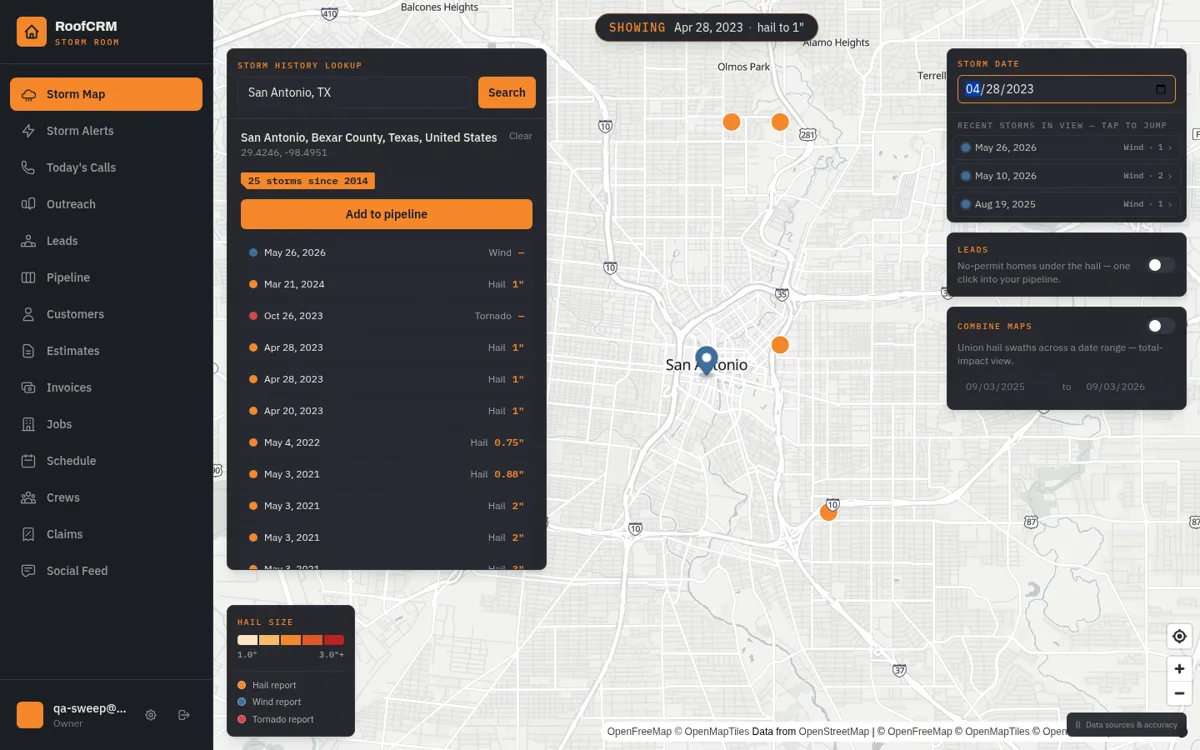Zoom out the map with minus

click(1179, 693)
